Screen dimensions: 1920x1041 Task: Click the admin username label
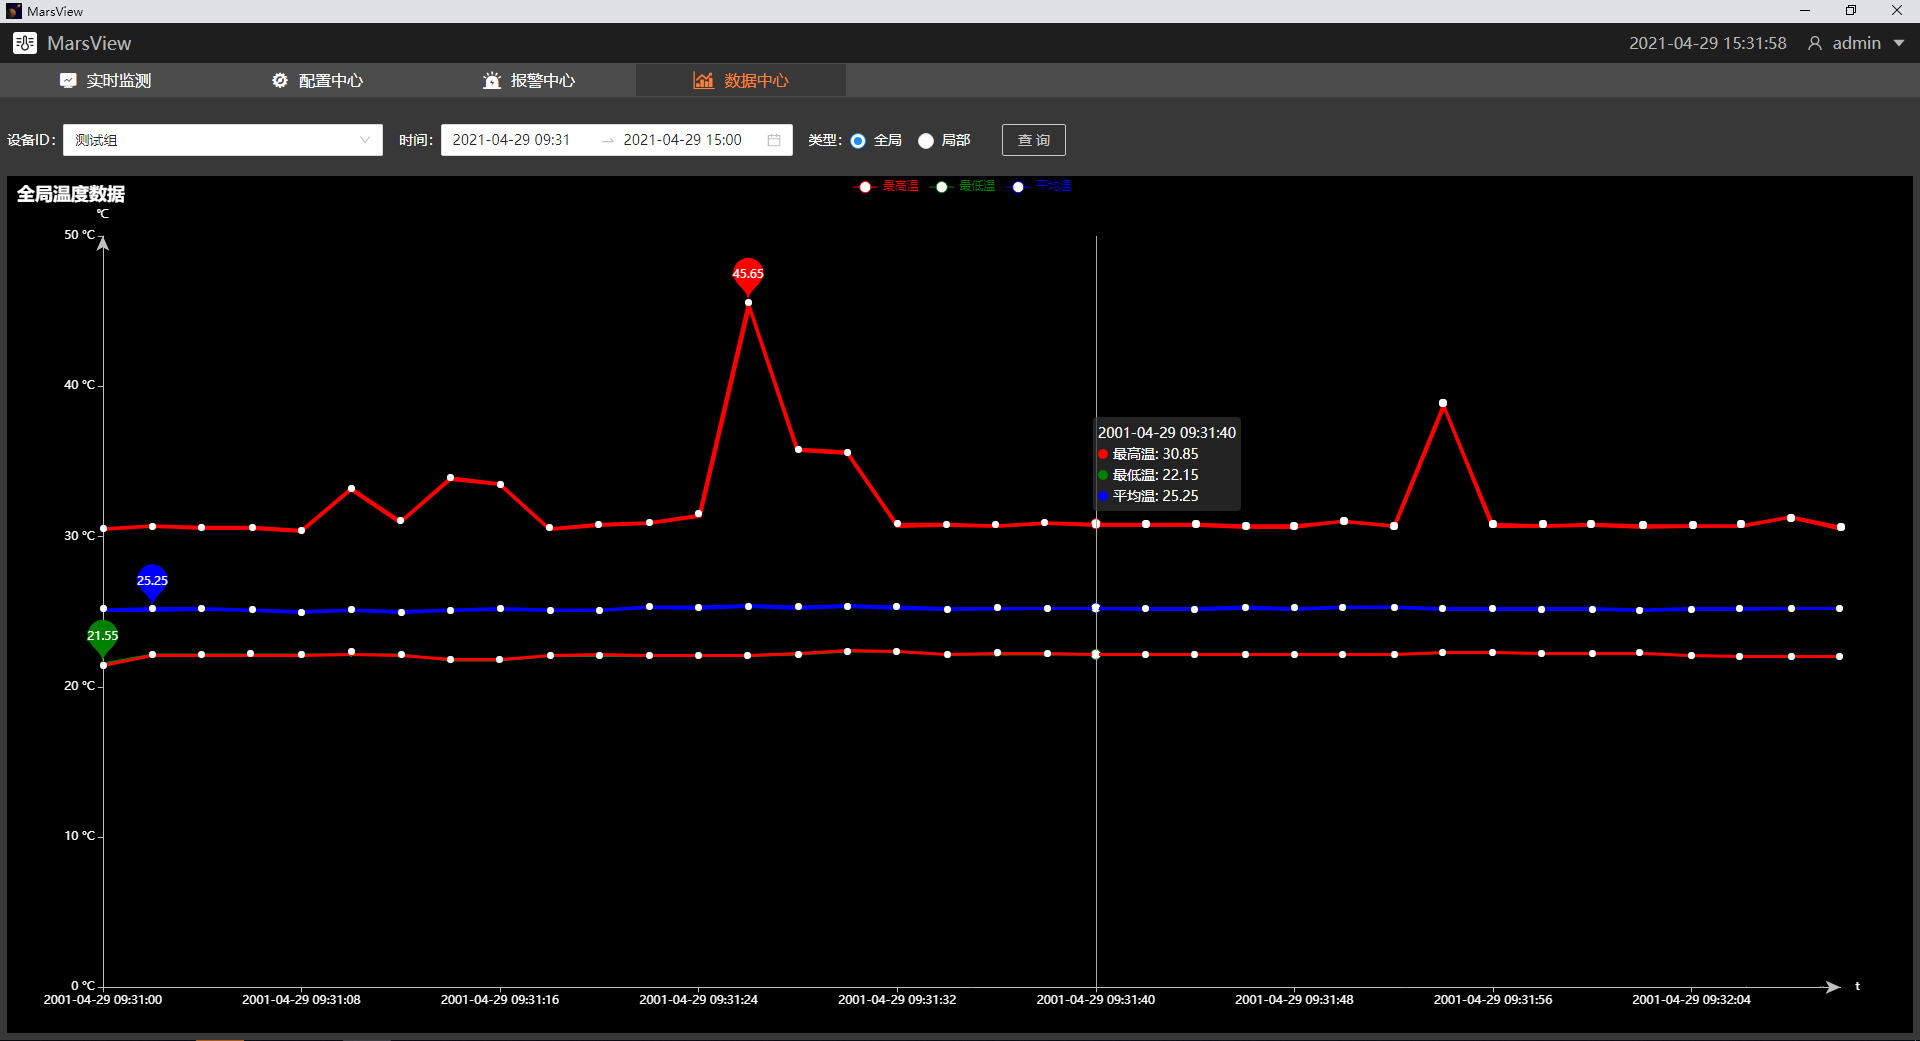click(1857, 43)
